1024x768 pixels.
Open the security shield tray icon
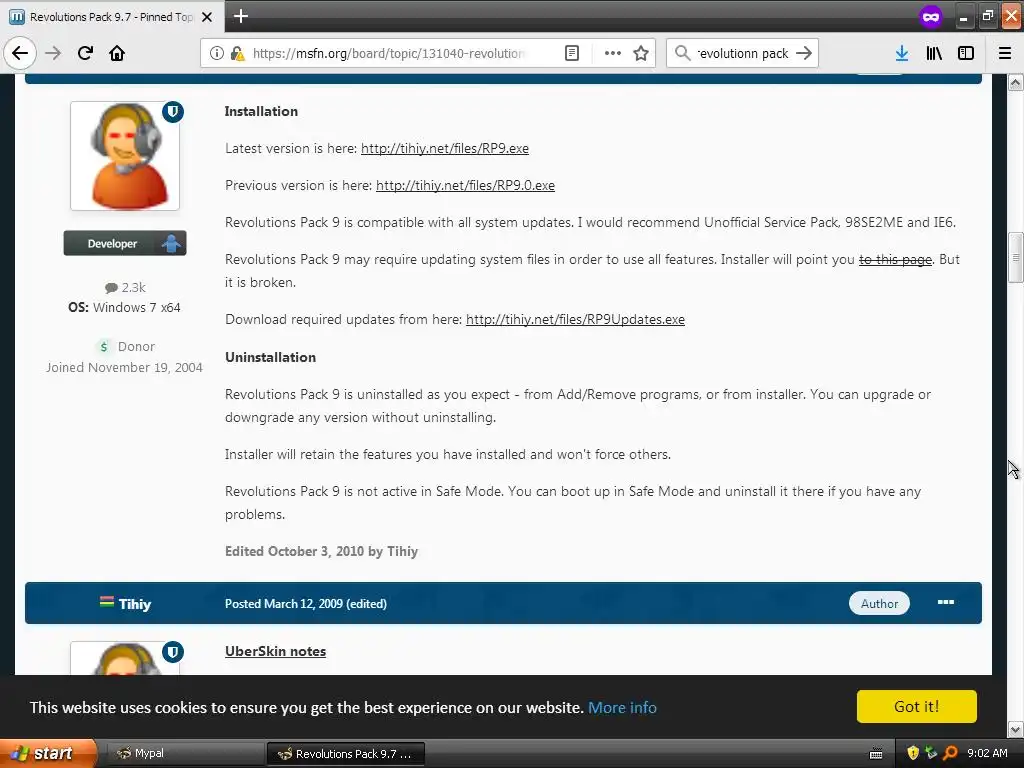click(x=913, y=753)
